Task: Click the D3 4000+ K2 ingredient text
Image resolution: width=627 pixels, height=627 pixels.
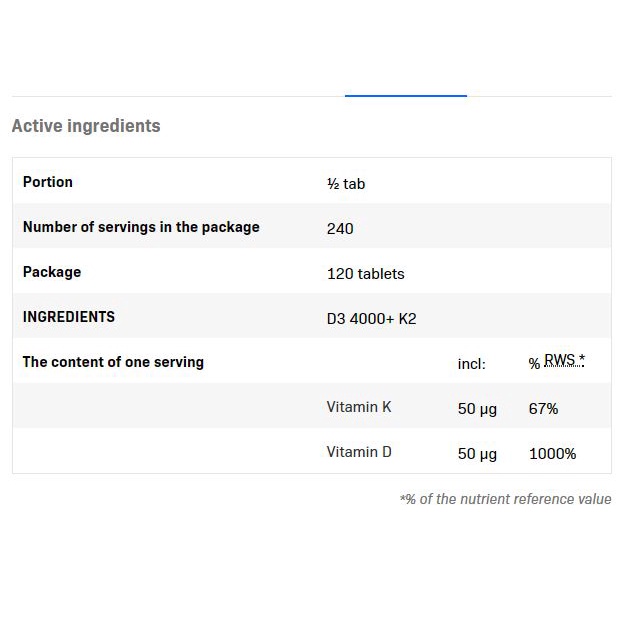Action: [x=369, y=319]
